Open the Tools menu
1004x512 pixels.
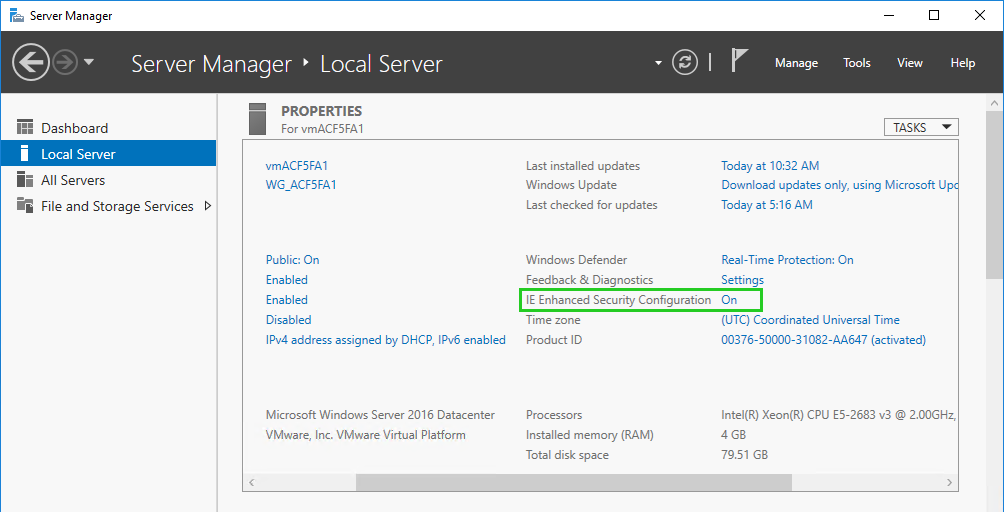pyautogui.click(x=856, y=63)
